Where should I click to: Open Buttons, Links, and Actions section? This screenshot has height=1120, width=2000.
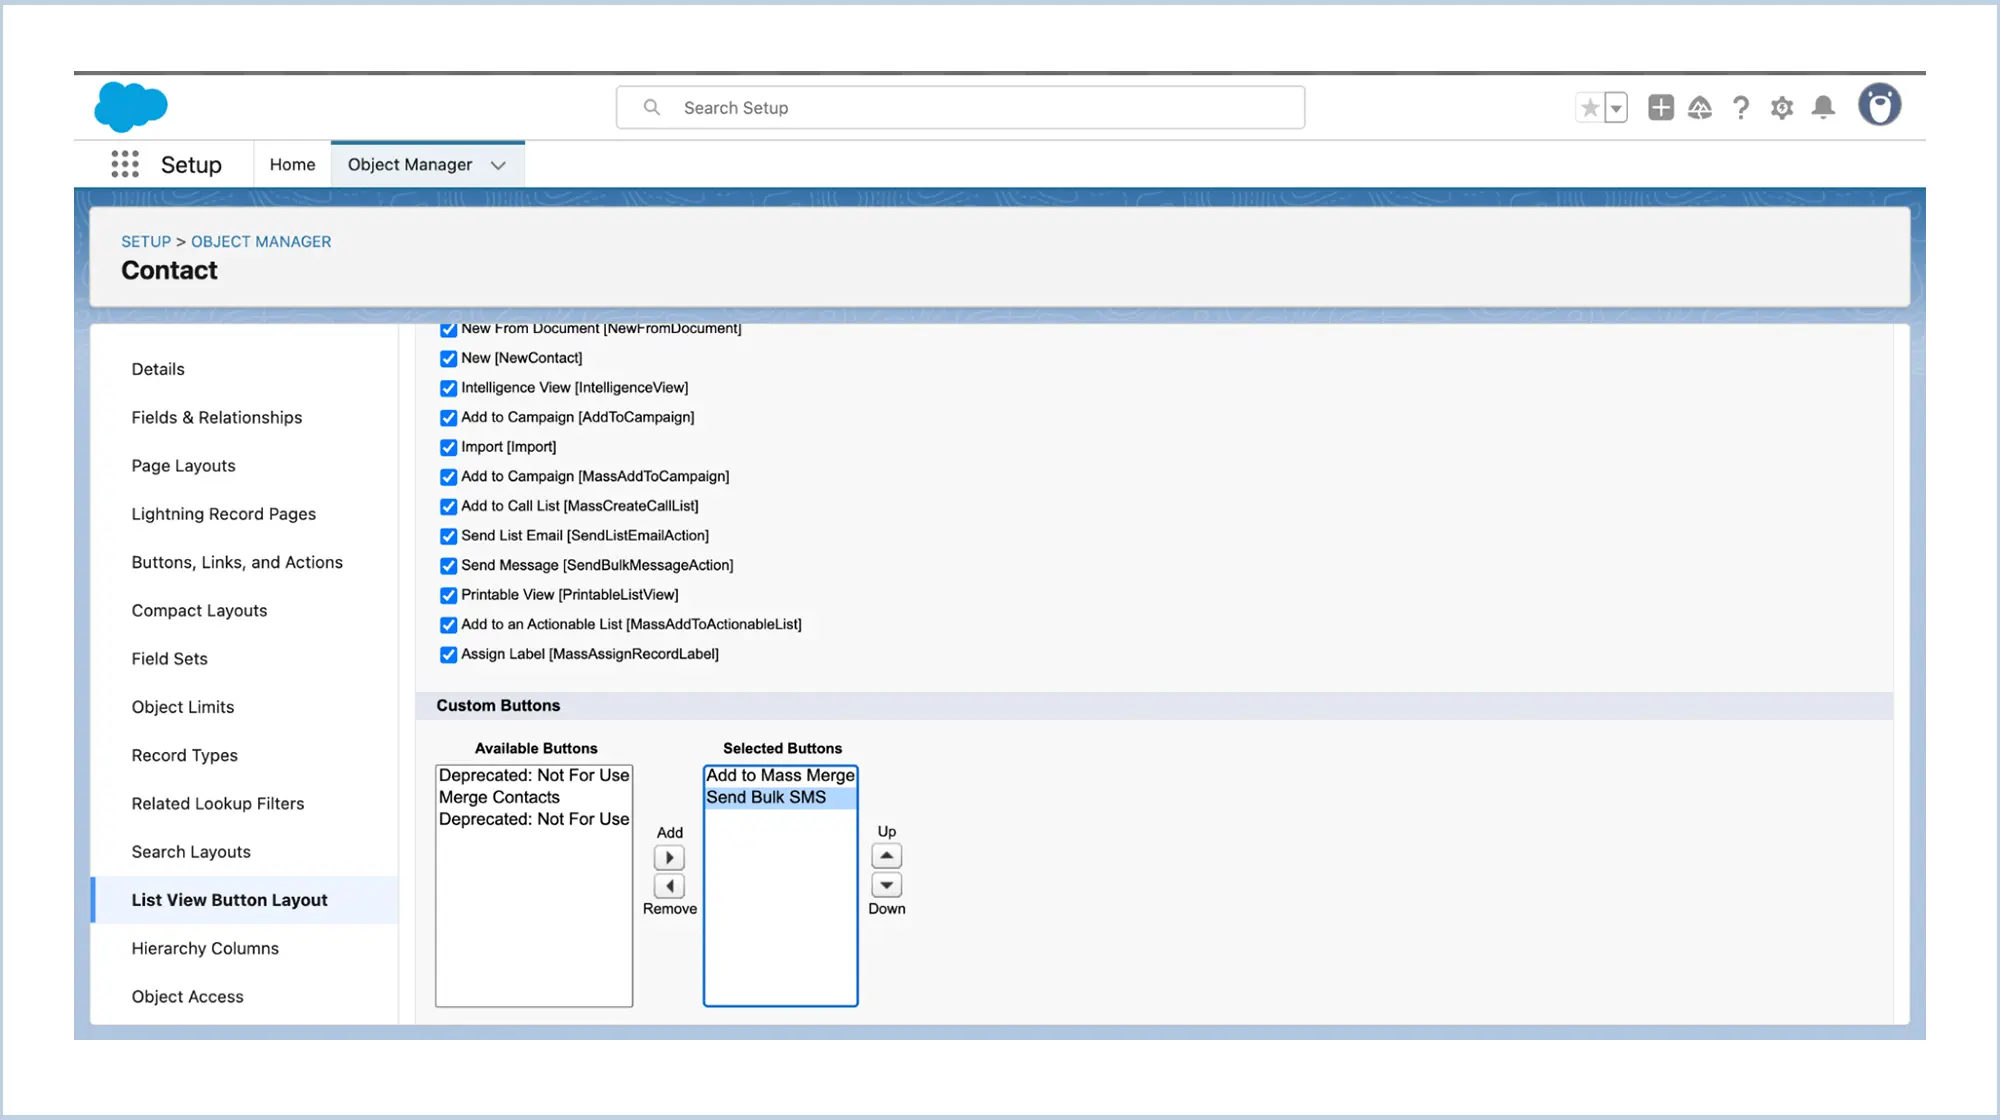pos(237,562)
